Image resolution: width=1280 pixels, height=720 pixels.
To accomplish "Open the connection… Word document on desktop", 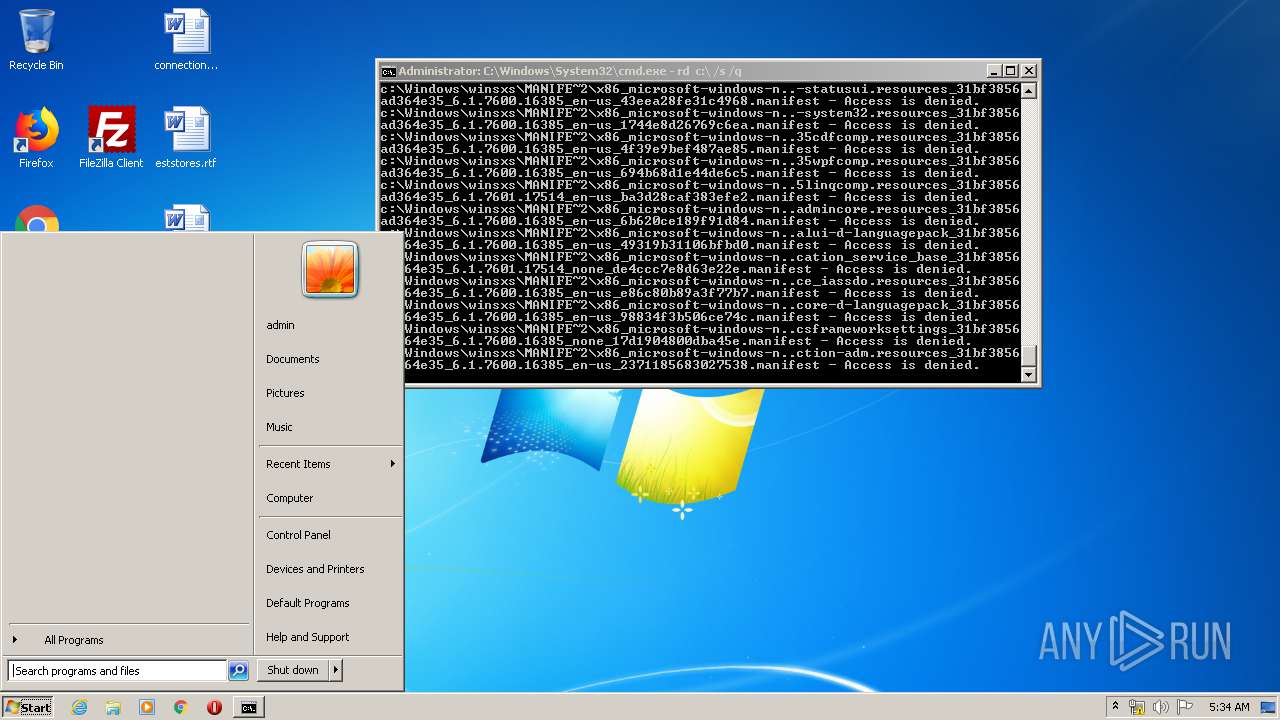I will (x=186, y=40).
